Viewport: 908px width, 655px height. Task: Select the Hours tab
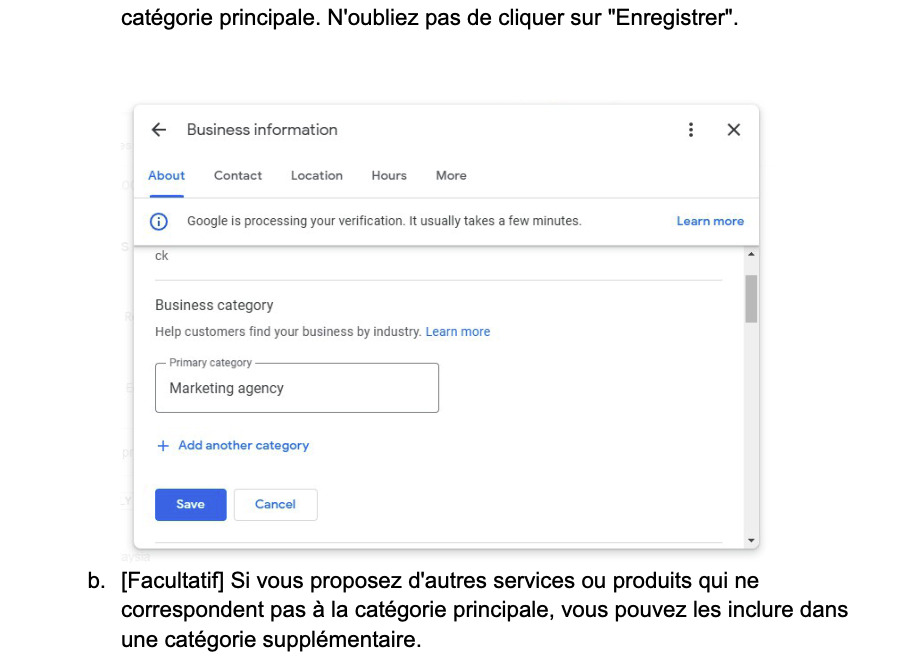click(389, 176)
